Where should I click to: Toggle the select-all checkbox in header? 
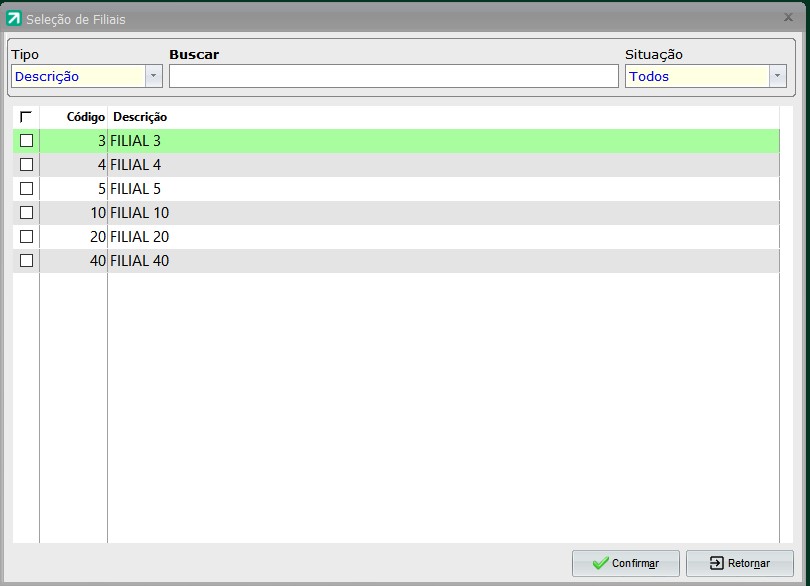(x=26, y=117)
